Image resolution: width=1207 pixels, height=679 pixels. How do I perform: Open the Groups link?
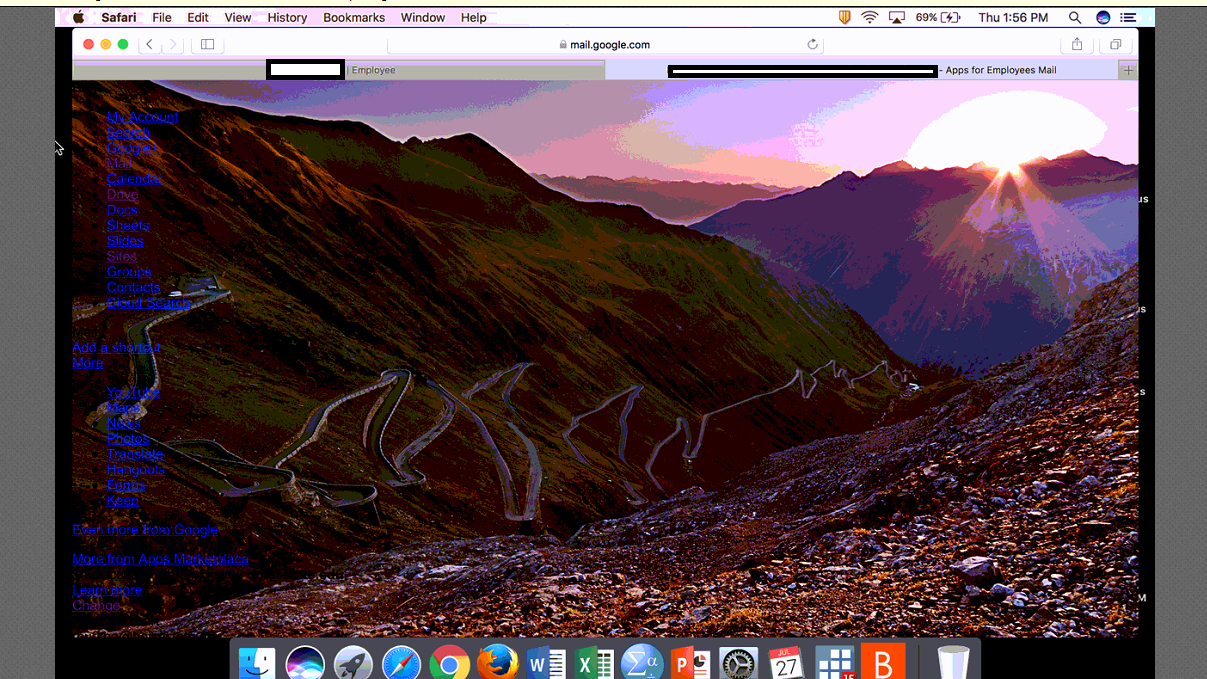pyautogui.click(x=129, y=272)
